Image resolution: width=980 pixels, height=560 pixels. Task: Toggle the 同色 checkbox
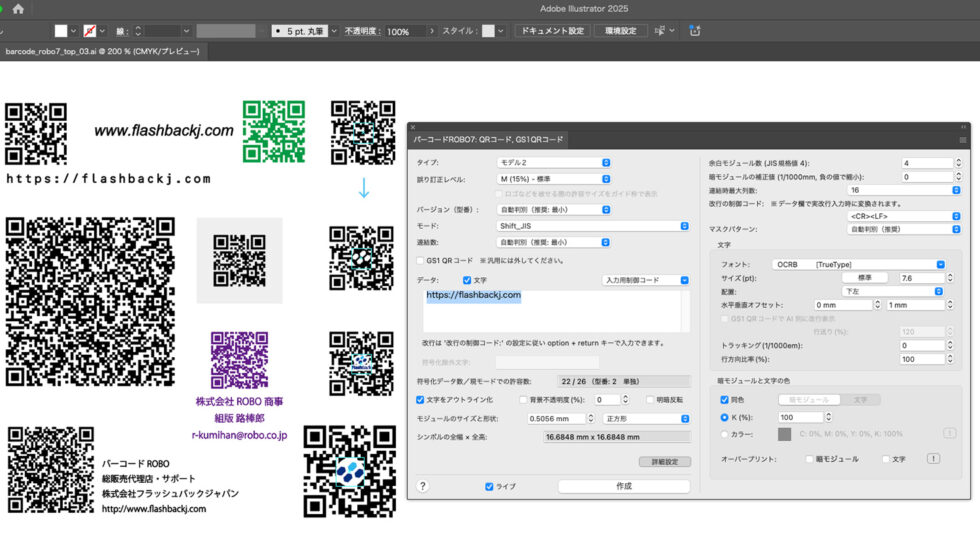point(724,399)
